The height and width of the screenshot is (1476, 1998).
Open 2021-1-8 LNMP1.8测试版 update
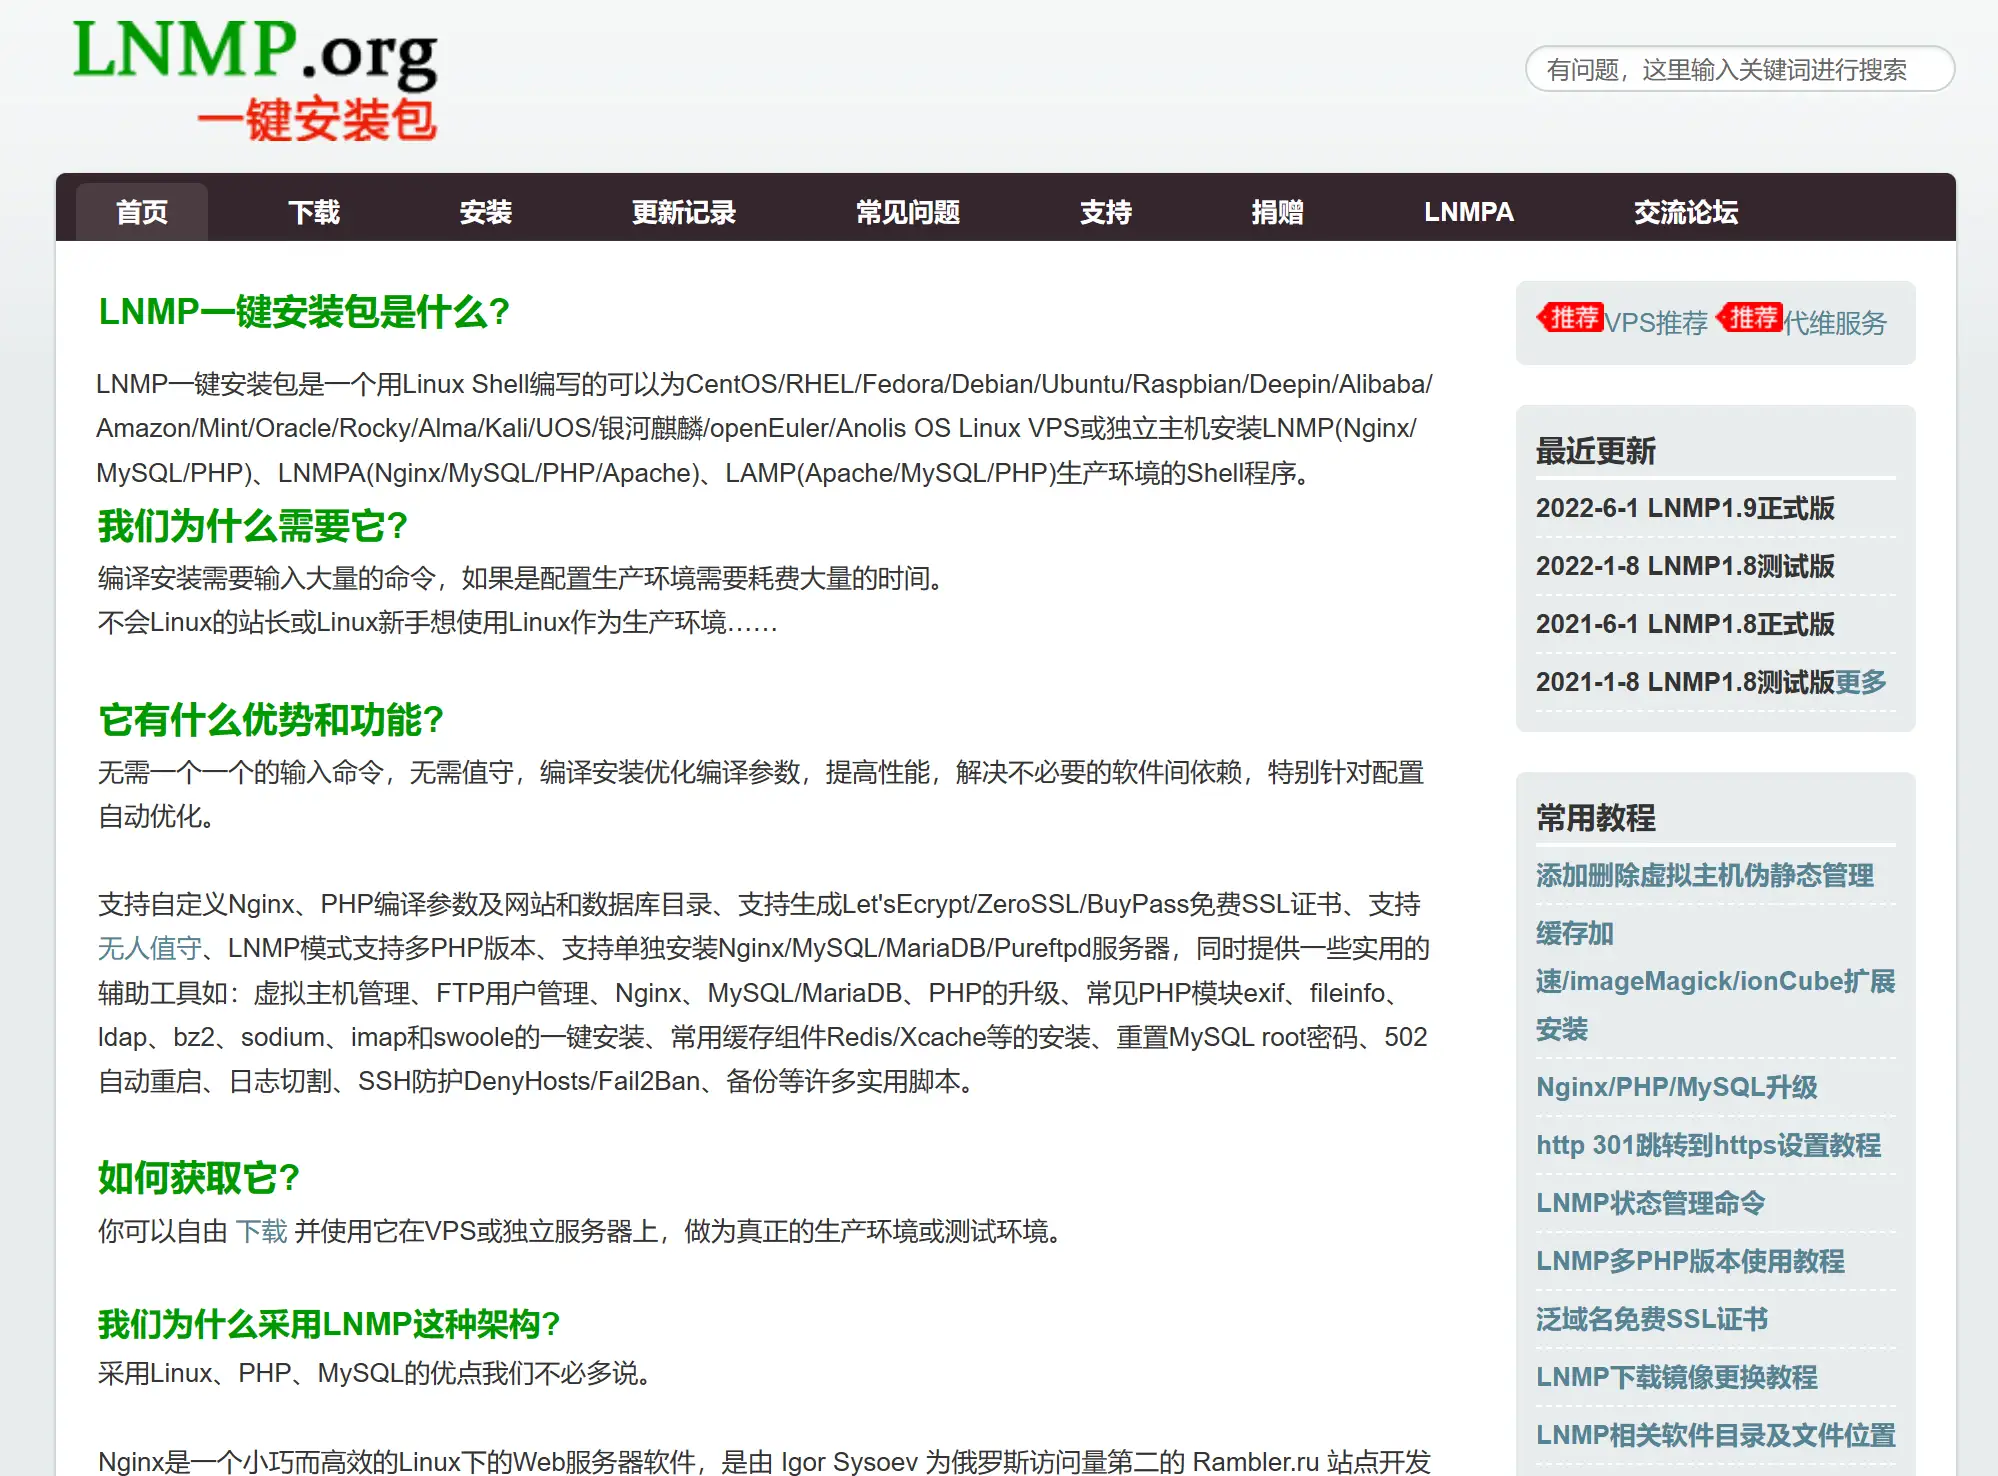(1686, 682)
